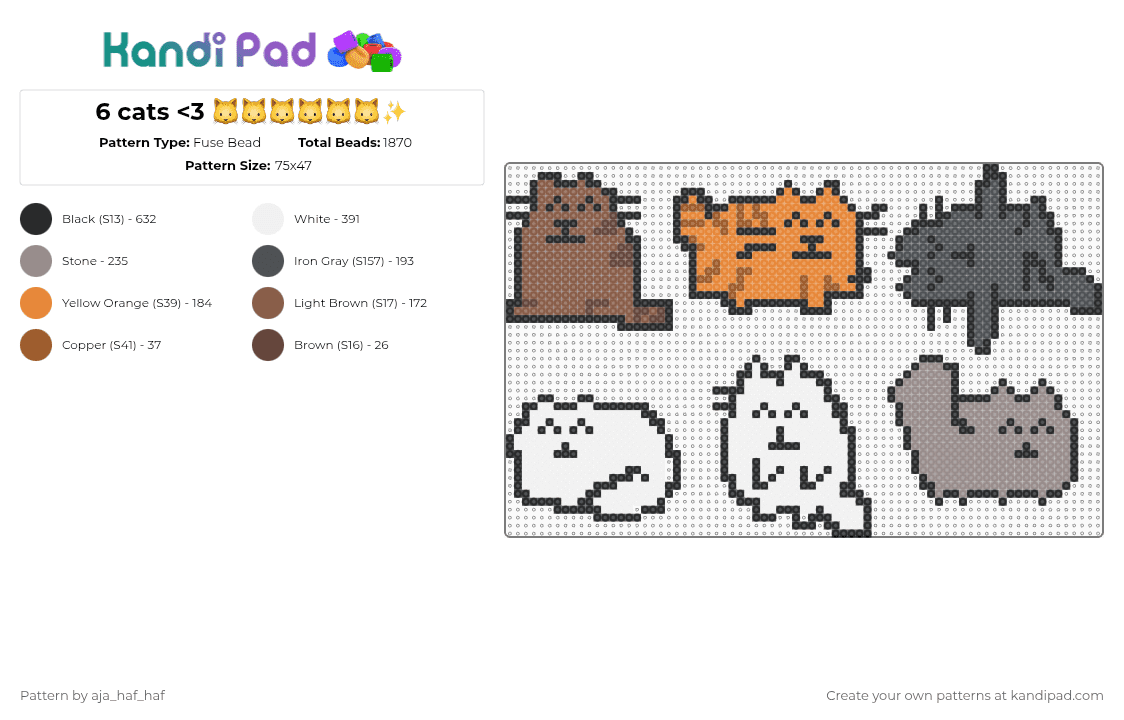Select the Iron Gray (S157) swatch

pos(268,261)
